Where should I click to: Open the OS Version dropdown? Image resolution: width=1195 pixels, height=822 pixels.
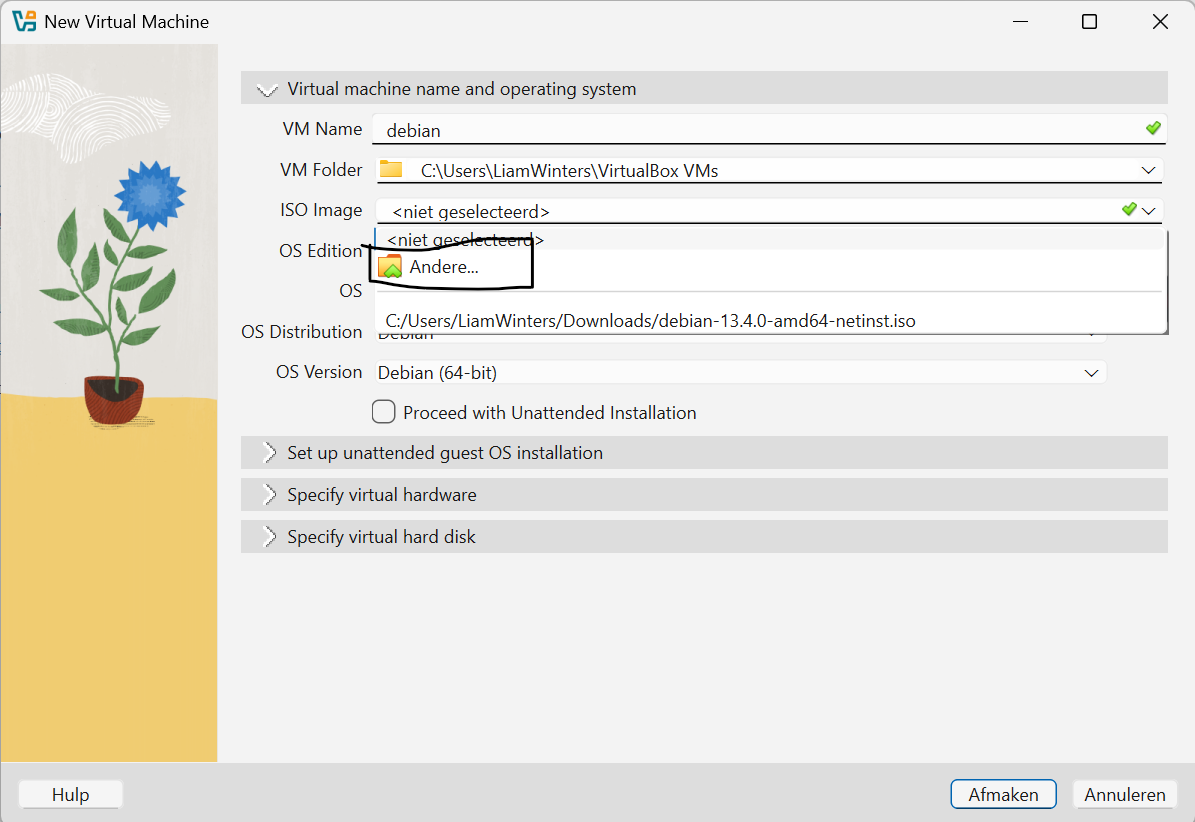click(x=741, y=373)
